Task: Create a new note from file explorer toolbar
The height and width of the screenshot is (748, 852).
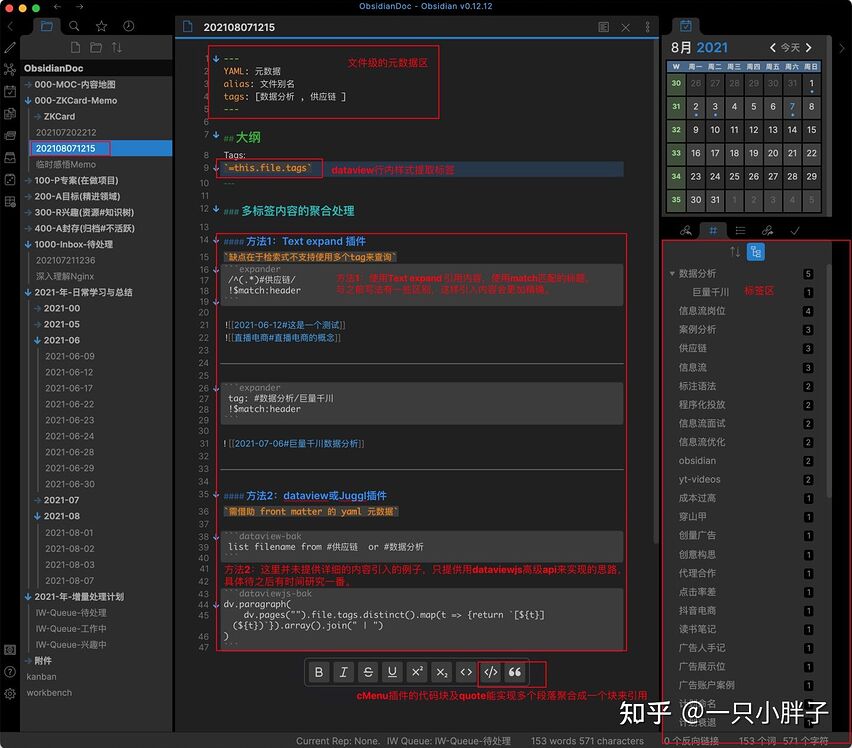Action: coord(75,47)
